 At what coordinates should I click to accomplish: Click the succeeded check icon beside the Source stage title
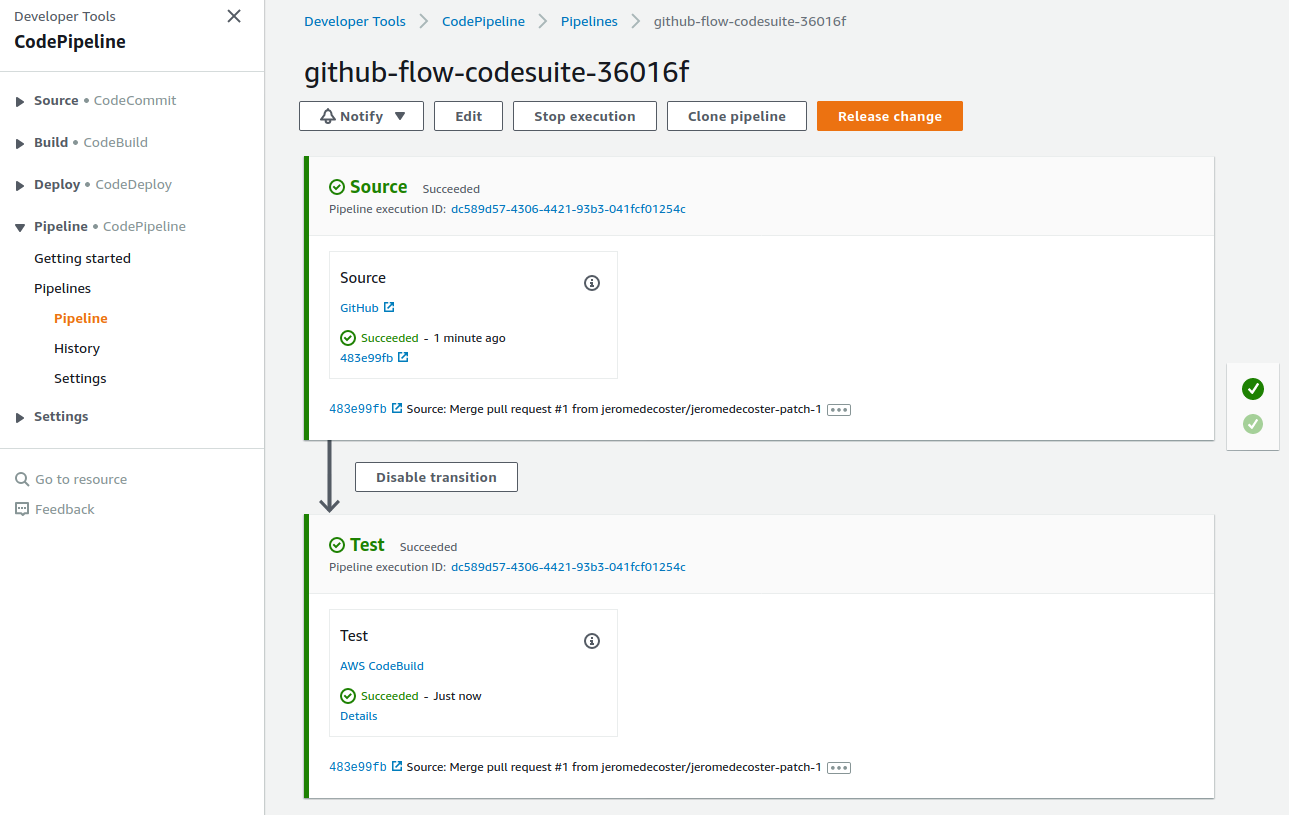pyautogui.click(x=337, y=187)
